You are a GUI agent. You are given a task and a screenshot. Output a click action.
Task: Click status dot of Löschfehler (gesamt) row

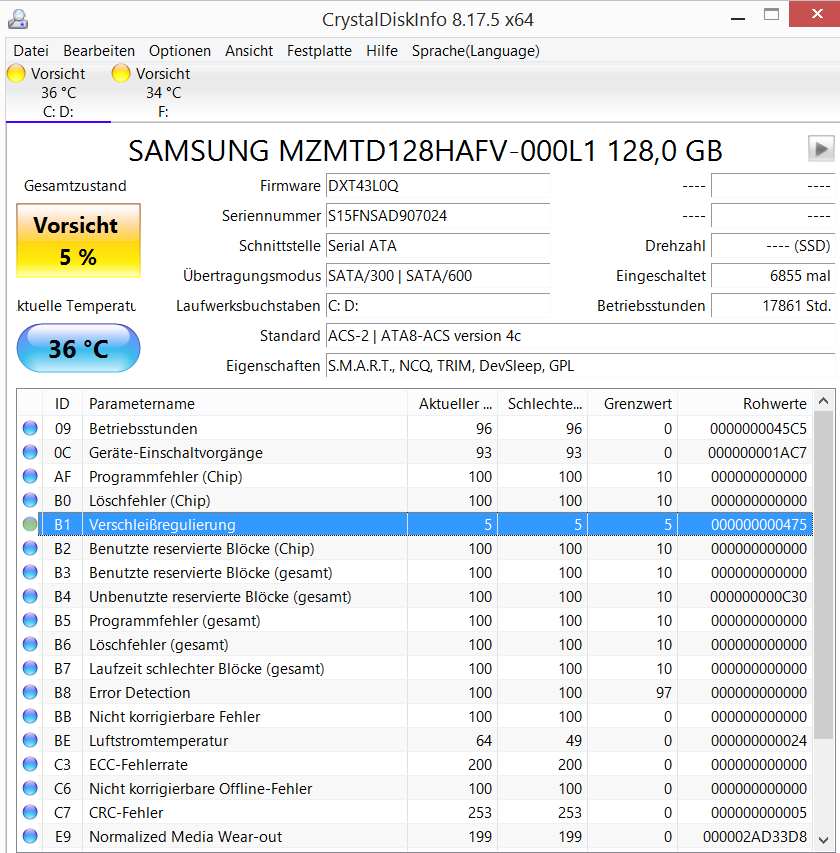30,644
